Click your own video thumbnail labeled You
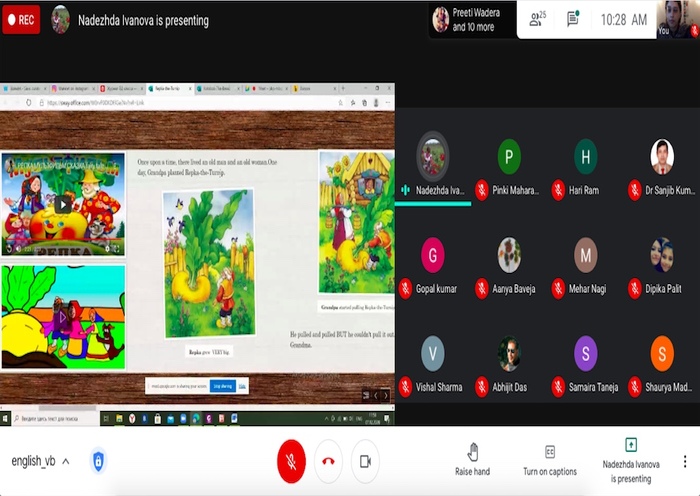 pyautogui.click(x=678, y=19)
